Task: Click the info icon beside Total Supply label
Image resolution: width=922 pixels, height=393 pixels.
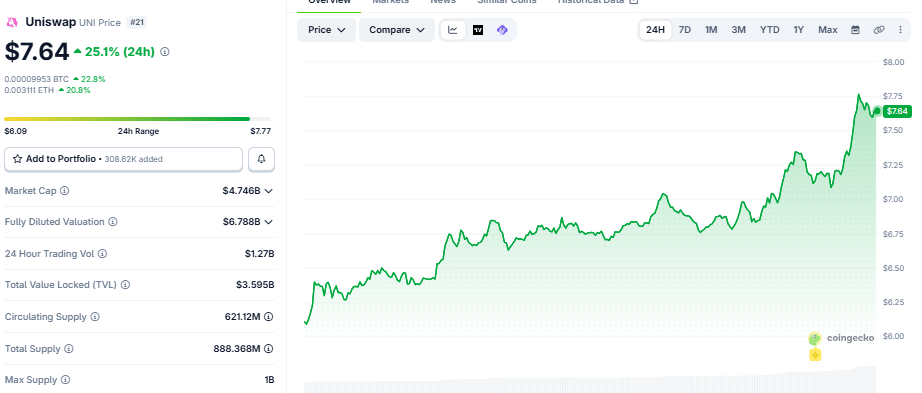Action: [x=69, y=348]
